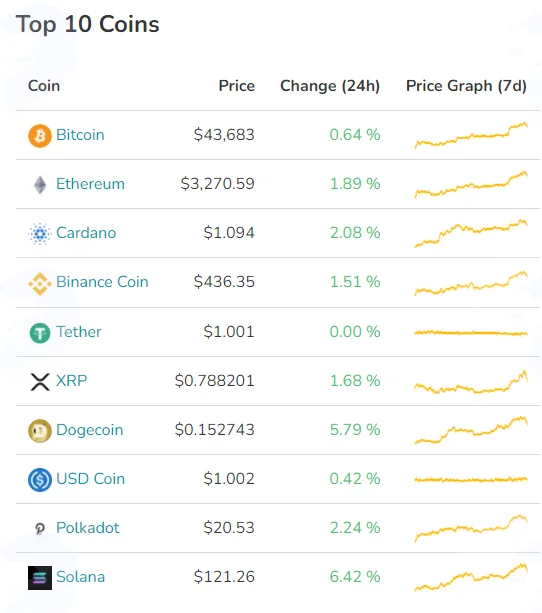This screenshot has width=542, height=613.
Task: View Bitcoin's 7-day price graph
Action: [471, 135]
